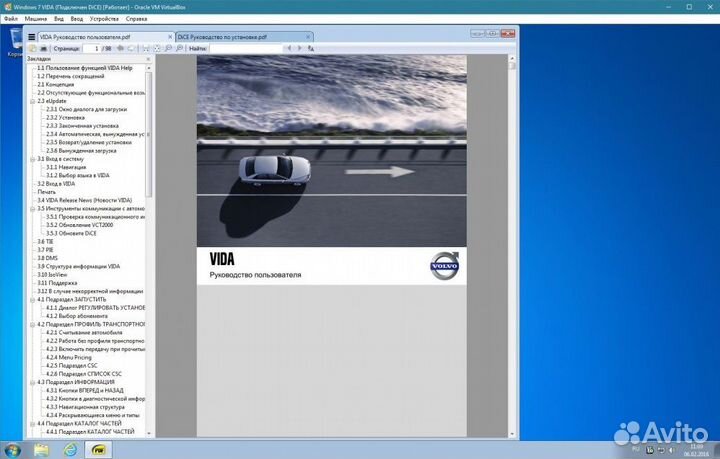This screenshot has width=720, height=459.
Task: Go to next page with toolbar arrow
Action: pyautogui.click(x=130, y=48)
